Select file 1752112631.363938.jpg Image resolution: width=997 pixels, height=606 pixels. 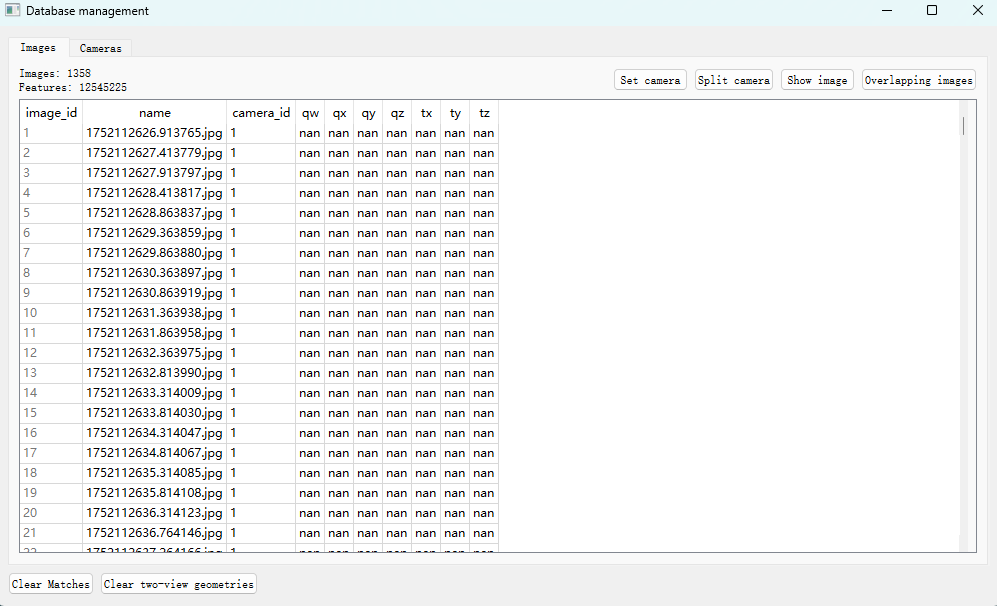pyautogui.click(x=155, y=313)
